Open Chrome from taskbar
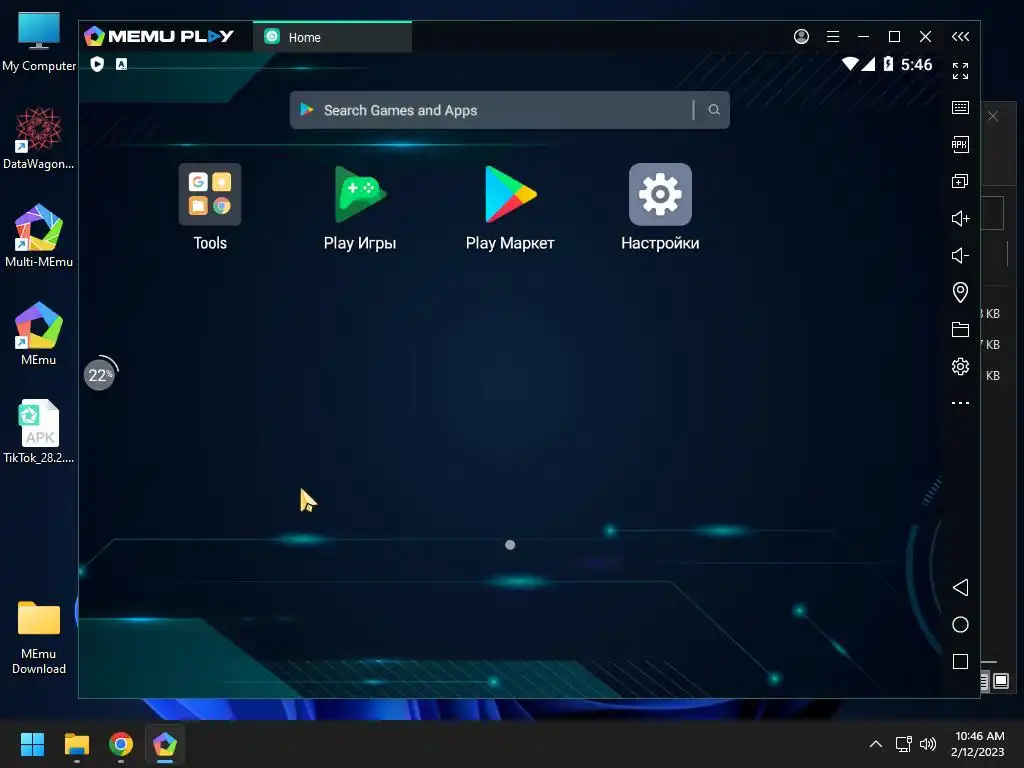Image resolution: width=1024 pixels, height=768 pixels. [121, 744]
